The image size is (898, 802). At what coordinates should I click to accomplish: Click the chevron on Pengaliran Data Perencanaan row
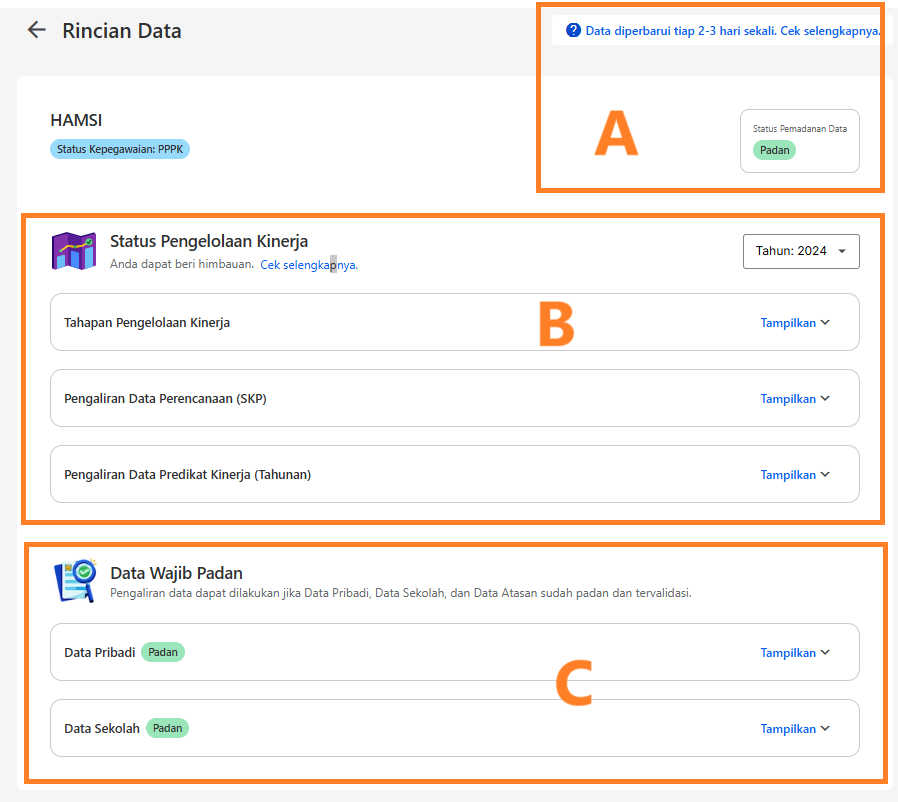click(825, 399)
